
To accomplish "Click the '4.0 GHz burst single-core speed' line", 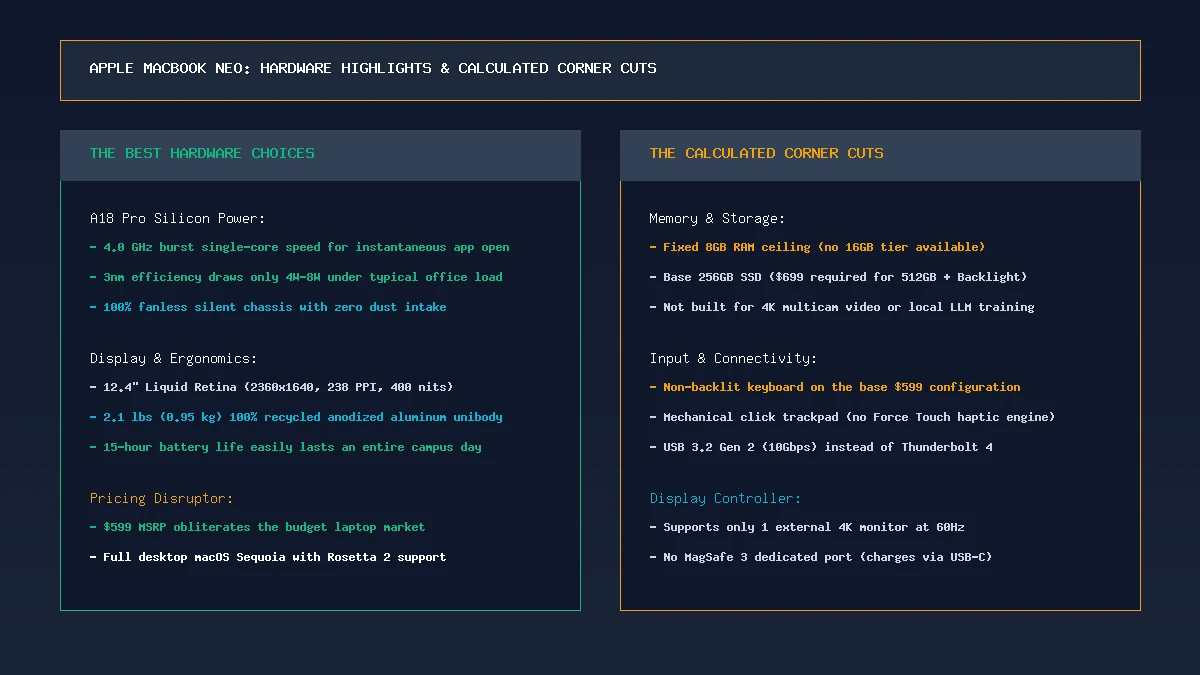I will pos(299,247).
